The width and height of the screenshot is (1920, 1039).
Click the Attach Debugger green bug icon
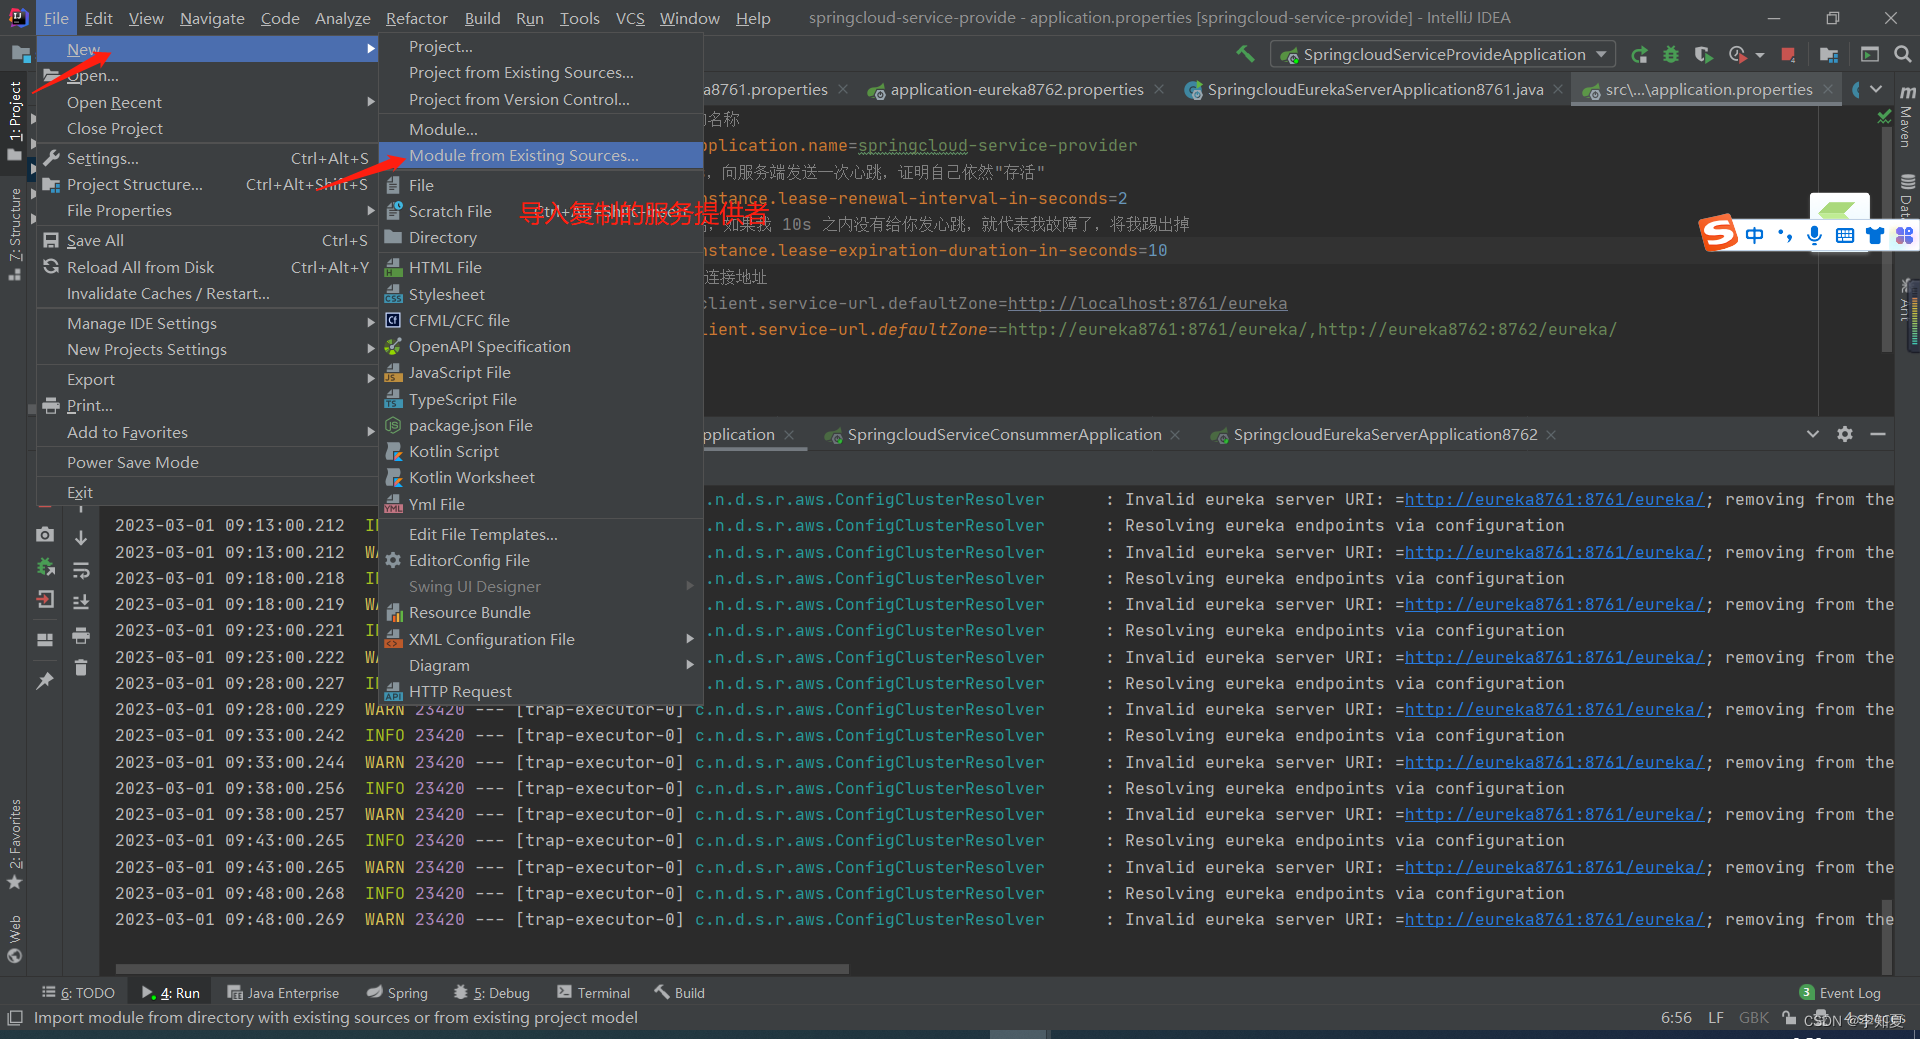point(45,567)
